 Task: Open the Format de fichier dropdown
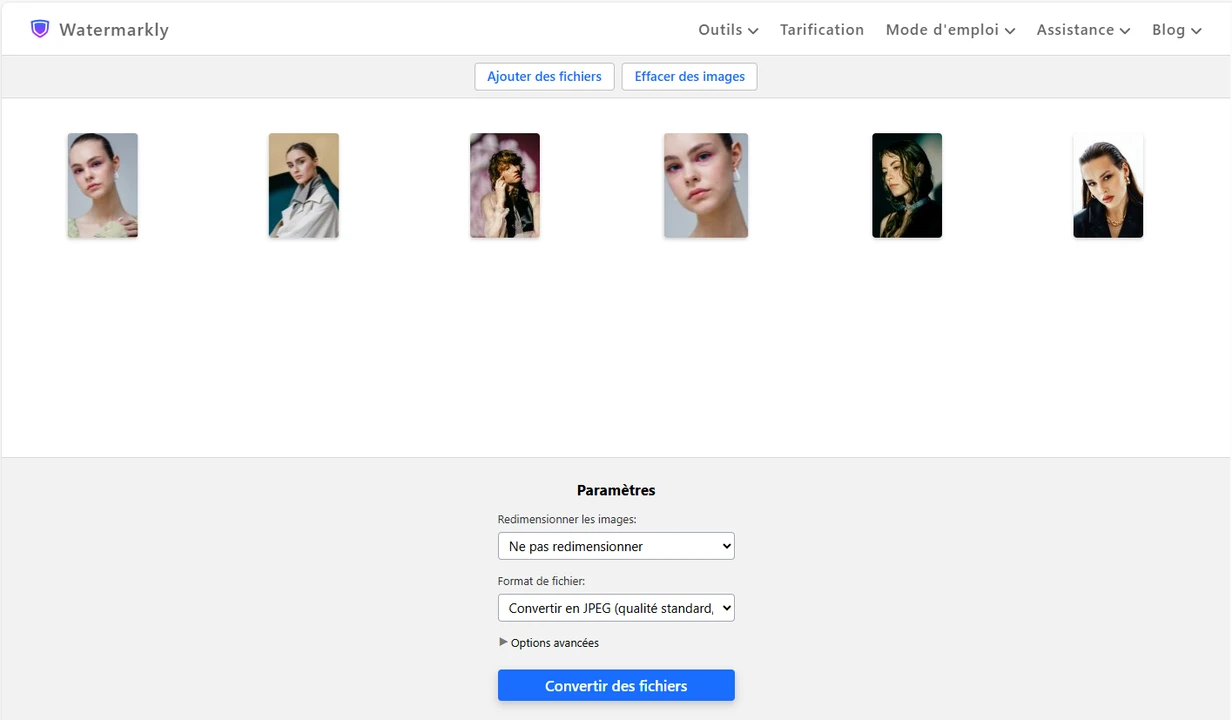(616, 608)
